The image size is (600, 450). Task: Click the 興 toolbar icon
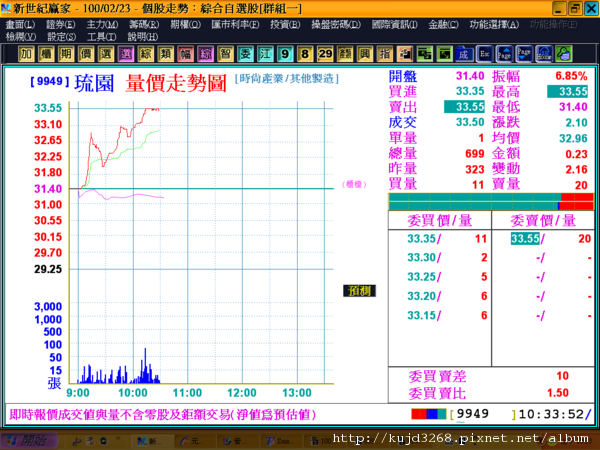tap(365, 54)
